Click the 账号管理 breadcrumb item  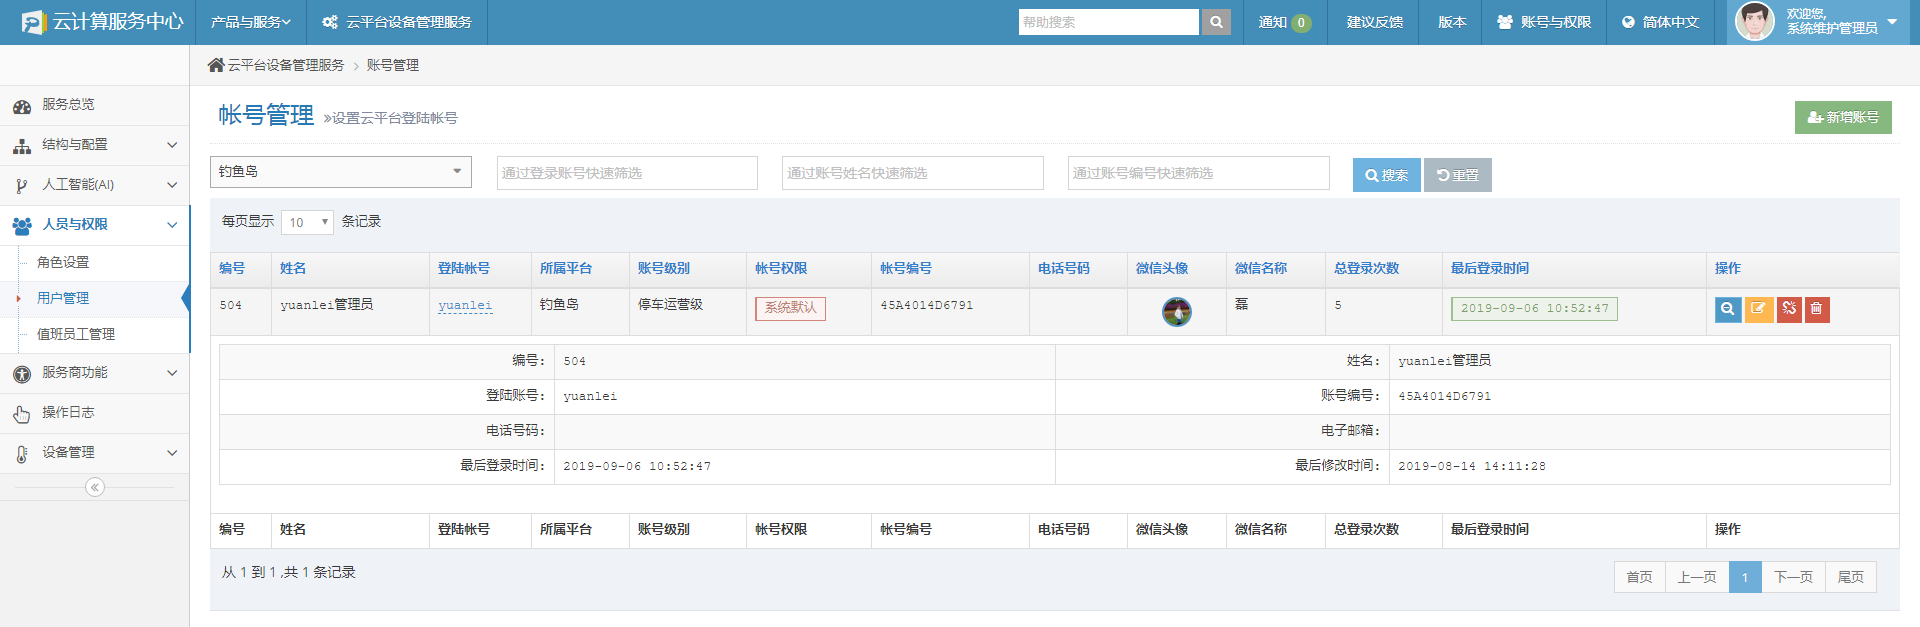coord(392,65)
